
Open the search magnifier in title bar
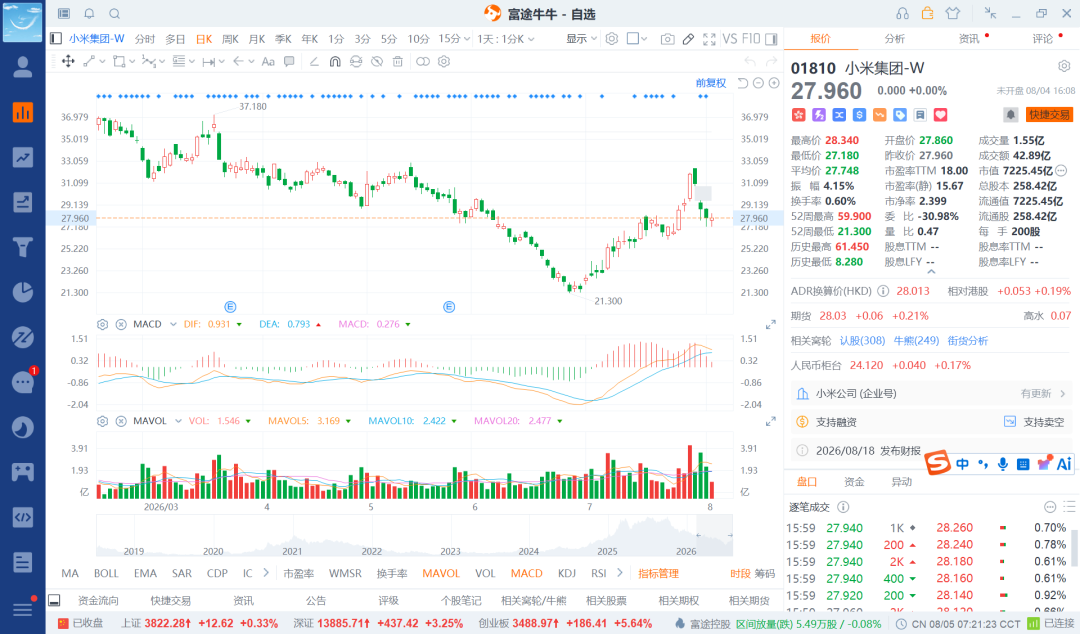pos(114,14)
